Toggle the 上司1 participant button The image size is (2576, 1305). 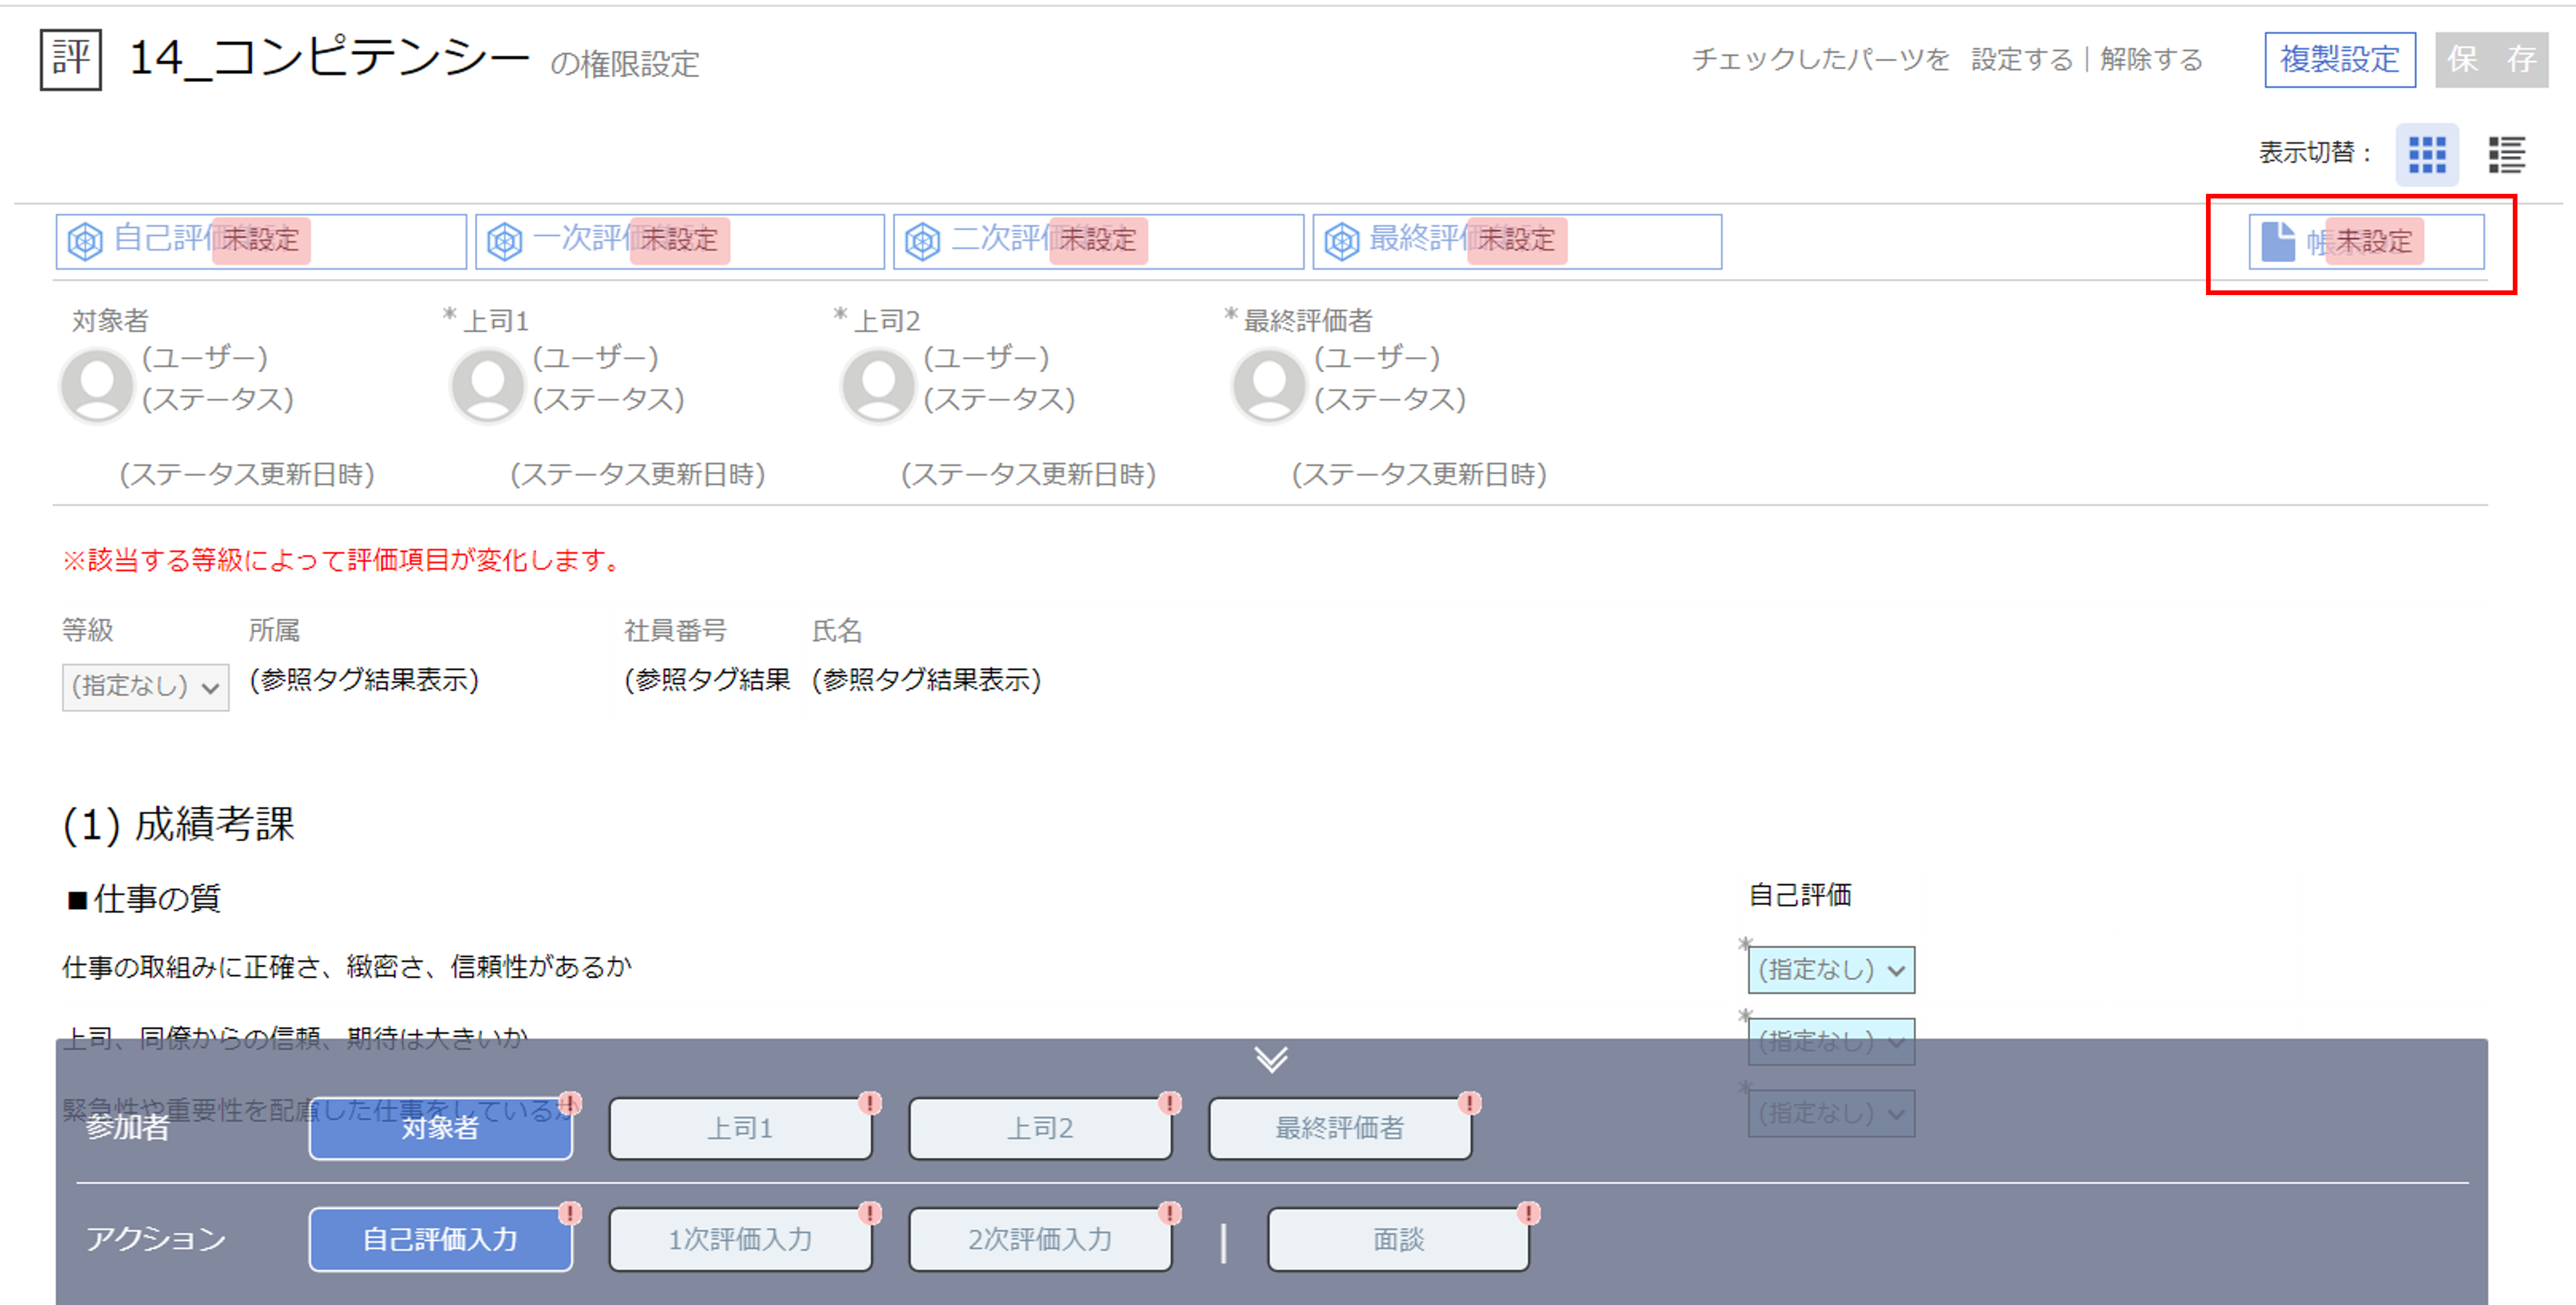(x=740, y=1128)
